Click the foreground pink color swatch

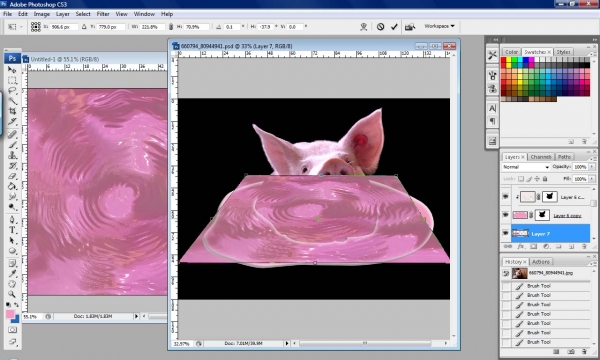click(x=10, y=314)
